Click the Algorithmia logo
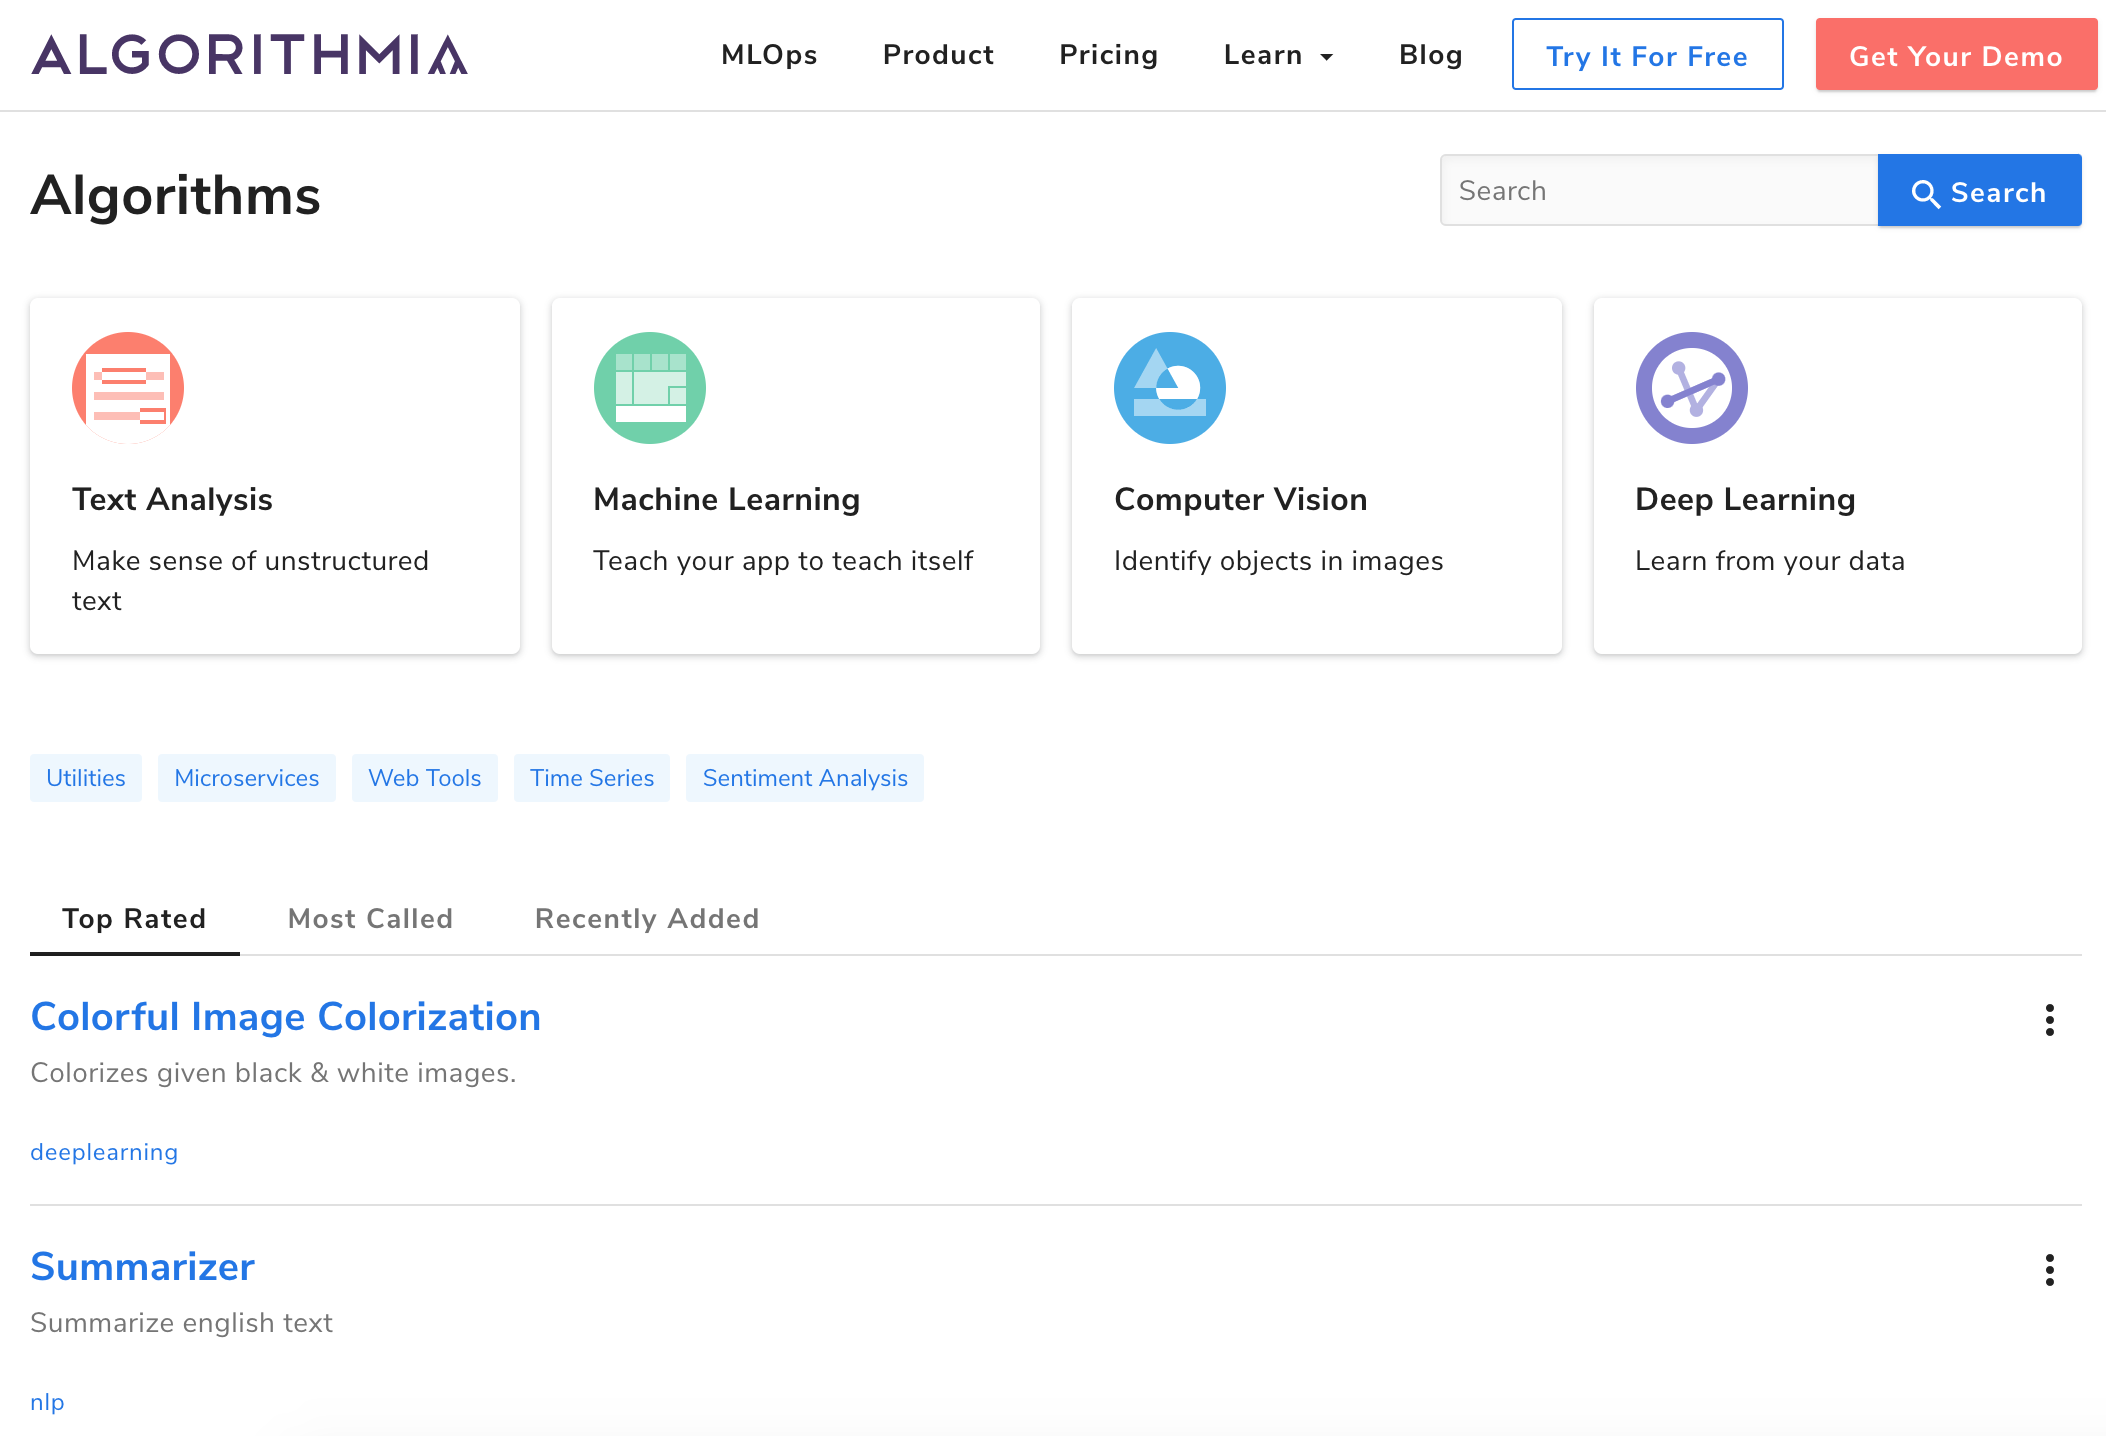Image resolution: width=2106 pixels, height=1436 pixels. tap(249, 55)
